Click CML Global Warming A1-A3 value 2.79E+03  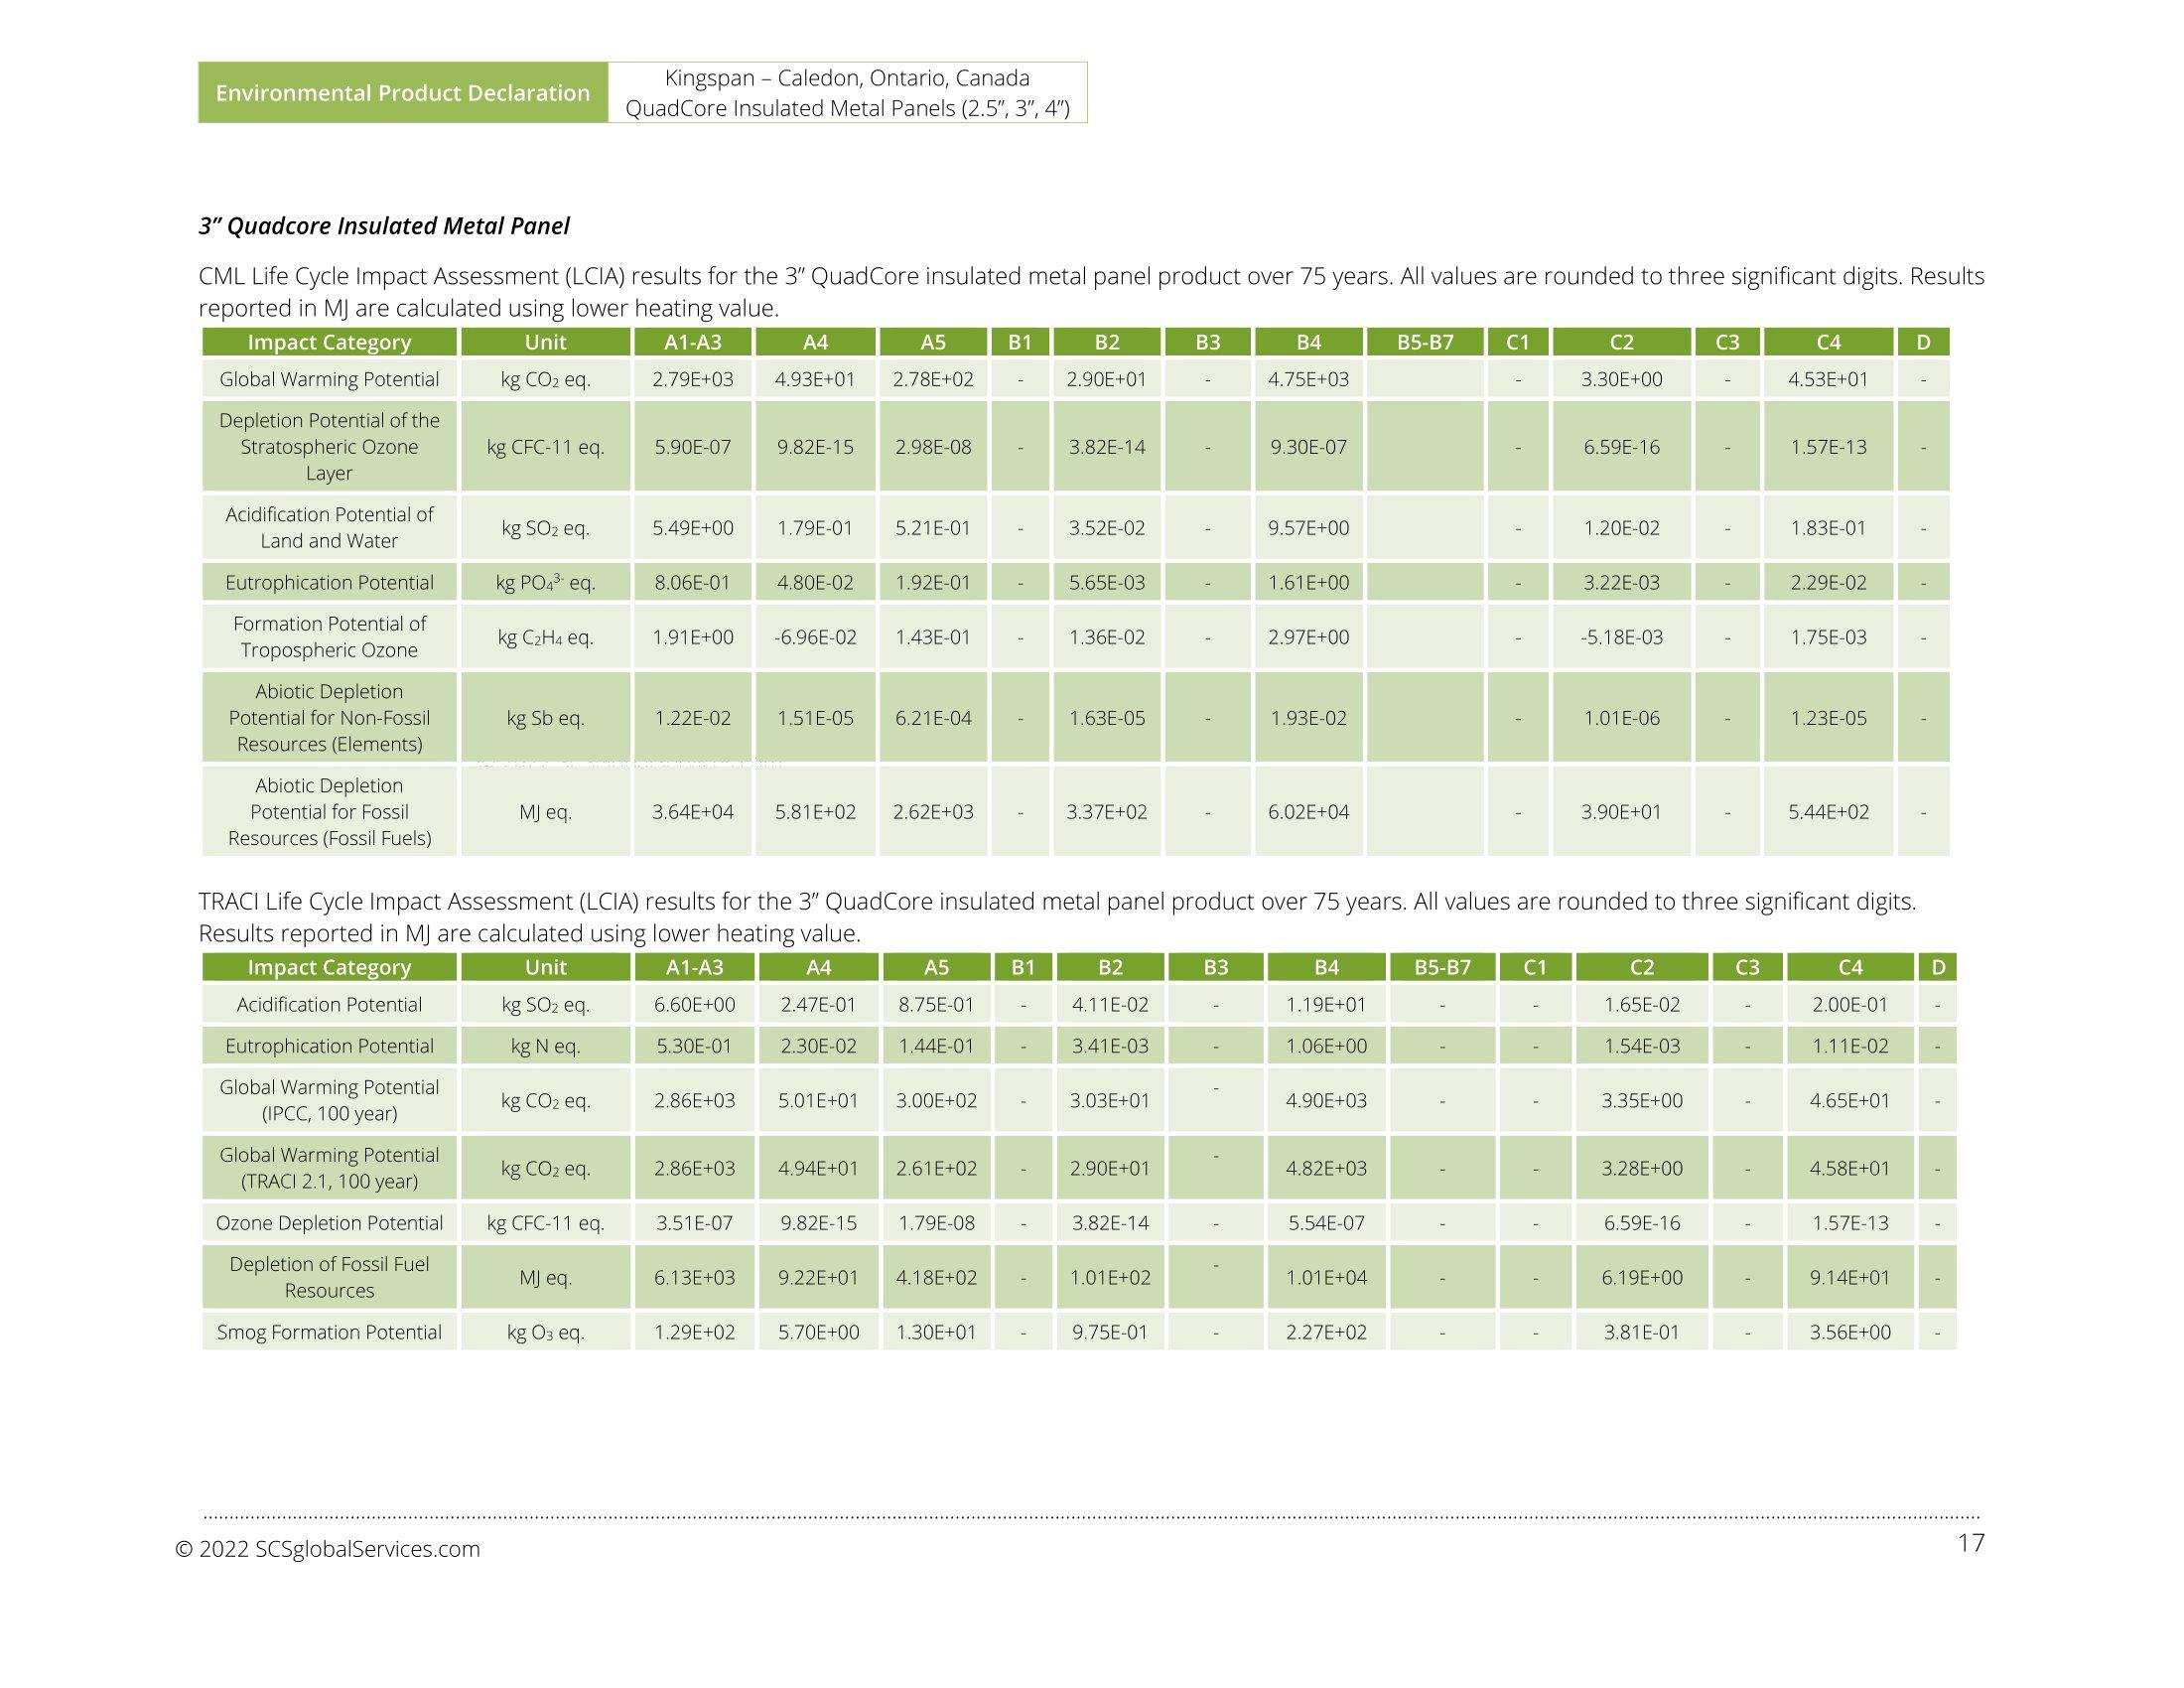click(x=693, y=379)
